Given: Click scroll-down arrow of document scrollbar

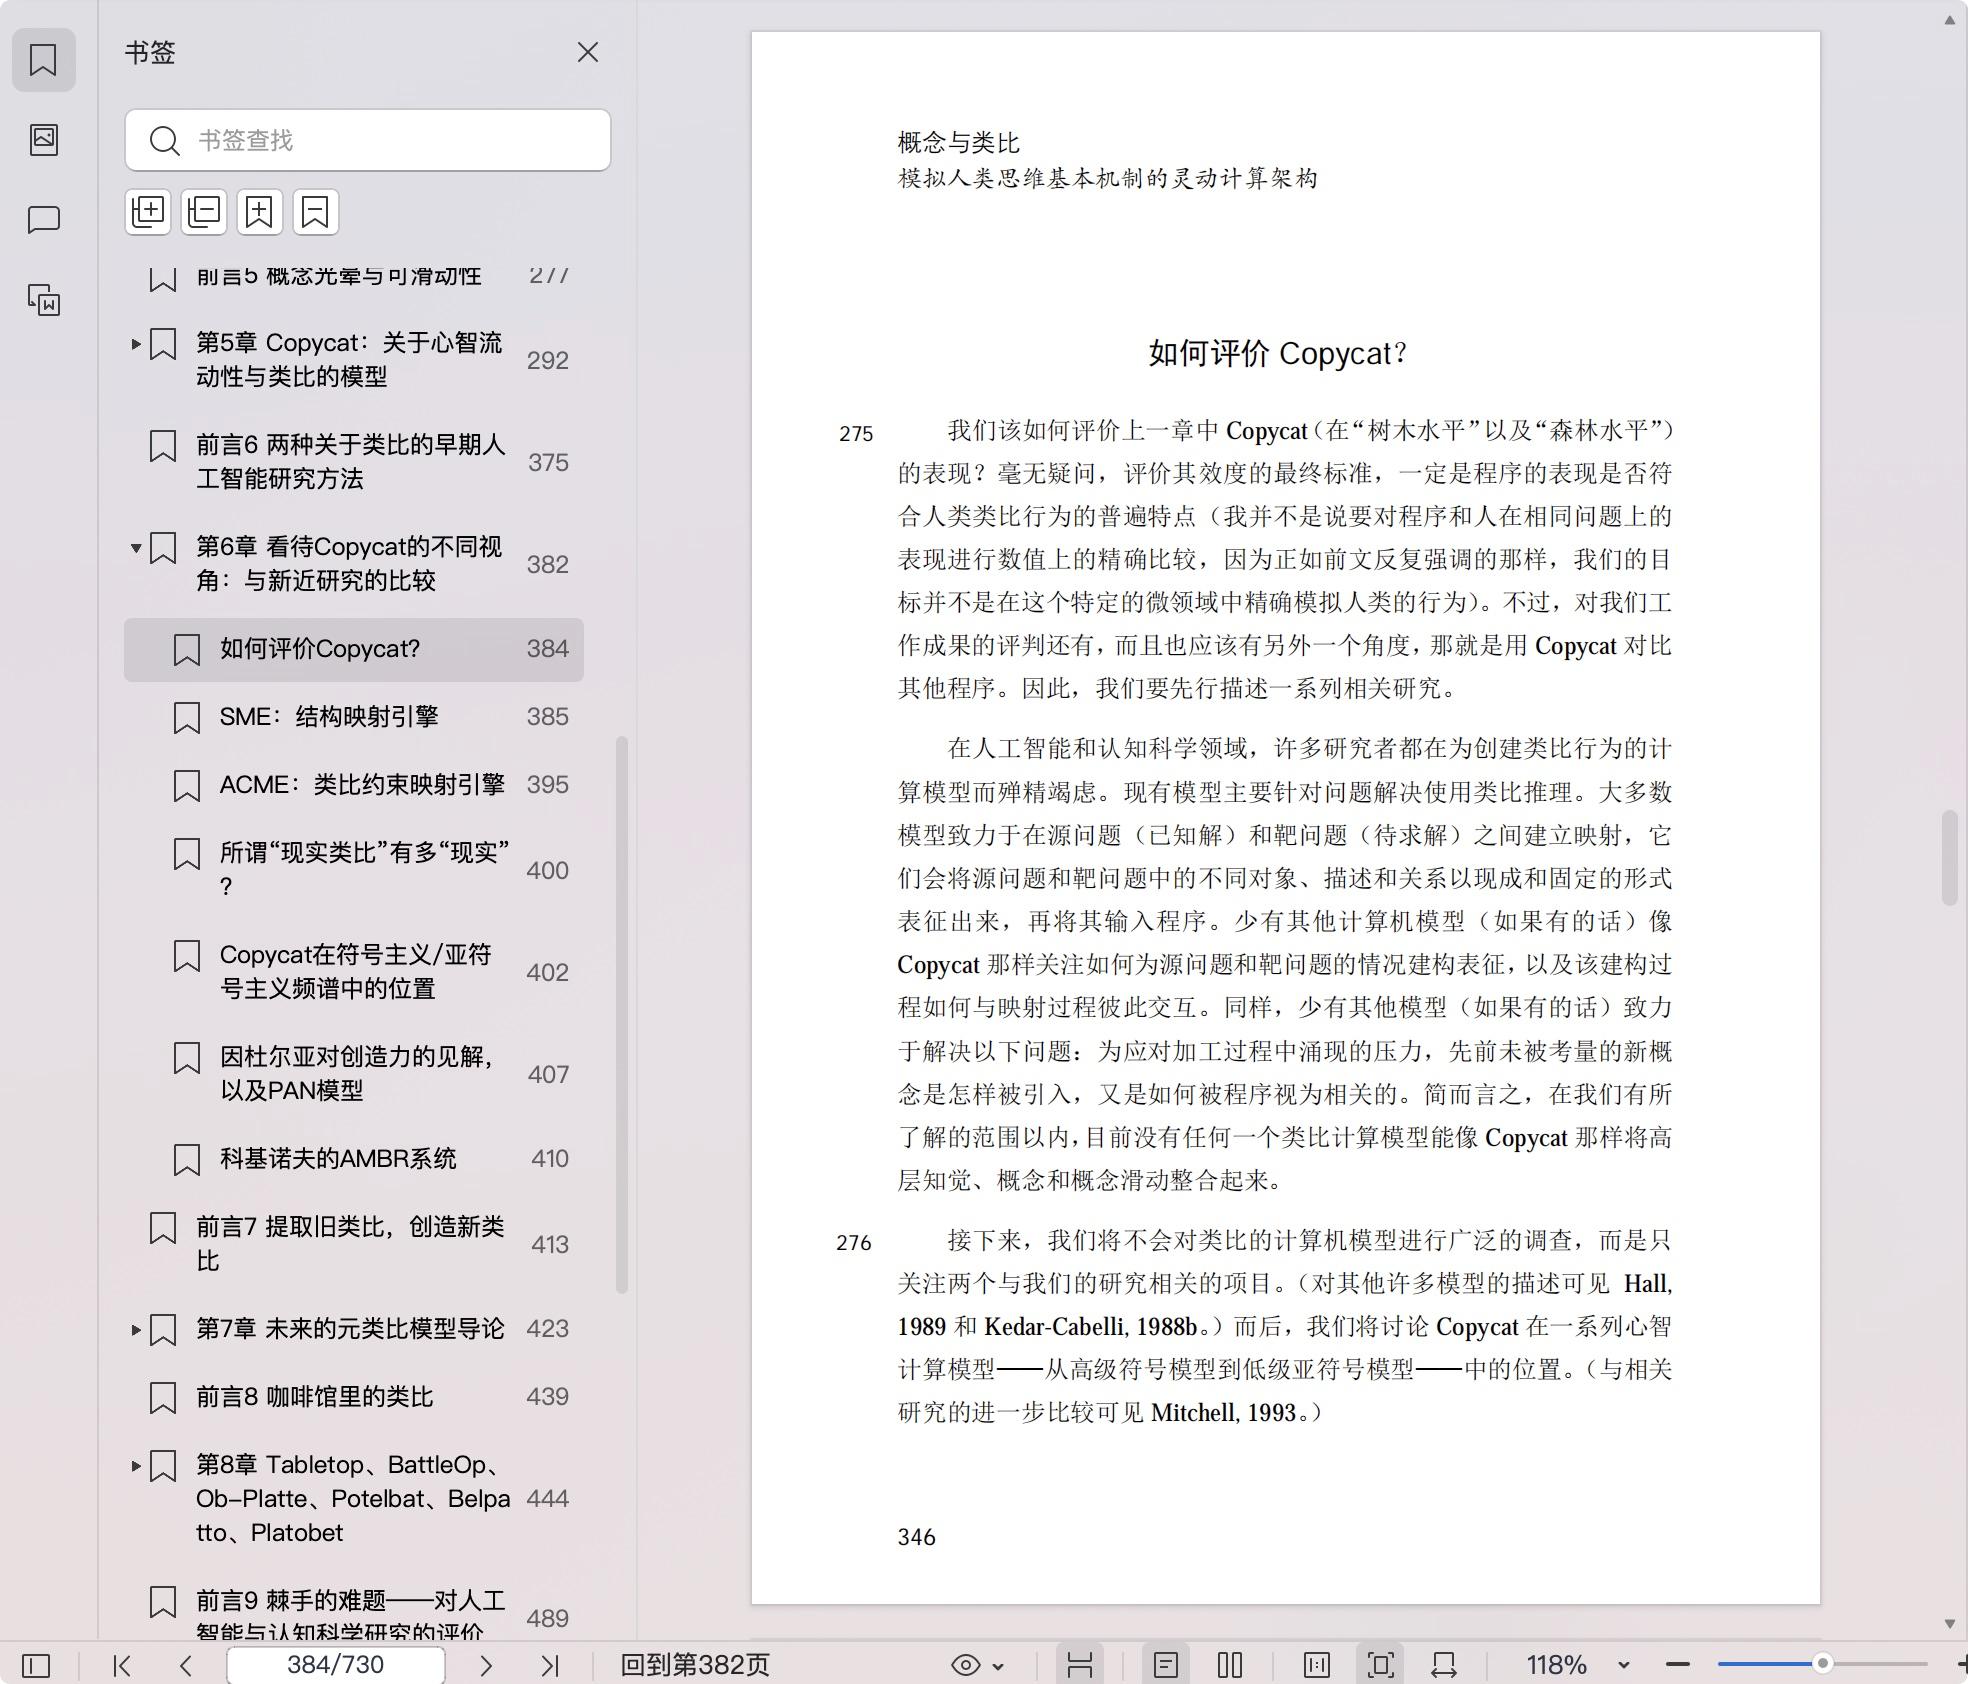Looking at the screenshot, I should pos(1949,1624).
